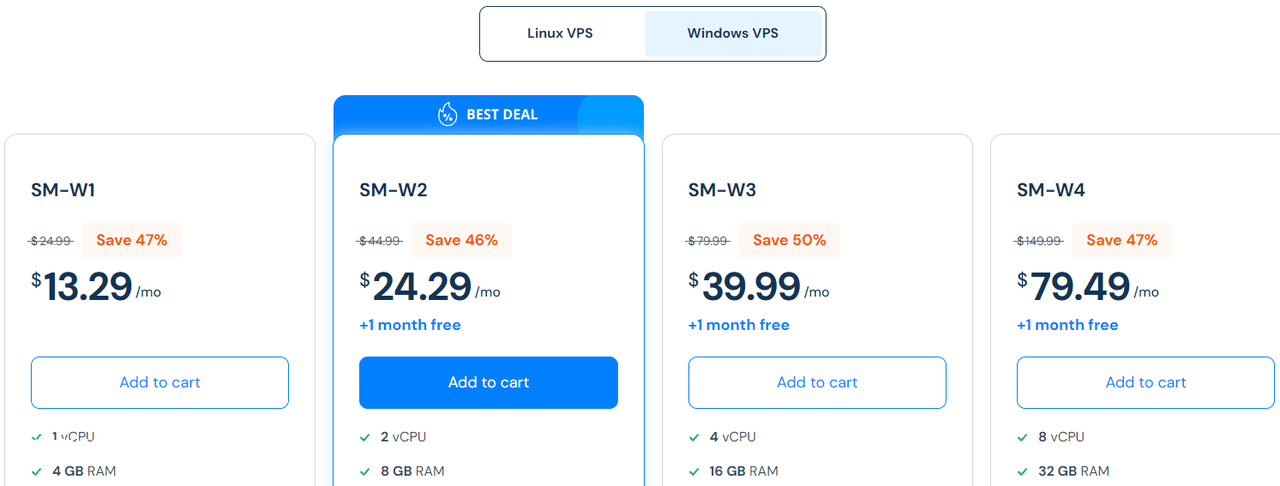The height and width of the screenshot is (486, 1280).
Task: Click green checkmark beside 8 vCPU
Action: (1023, 437)
